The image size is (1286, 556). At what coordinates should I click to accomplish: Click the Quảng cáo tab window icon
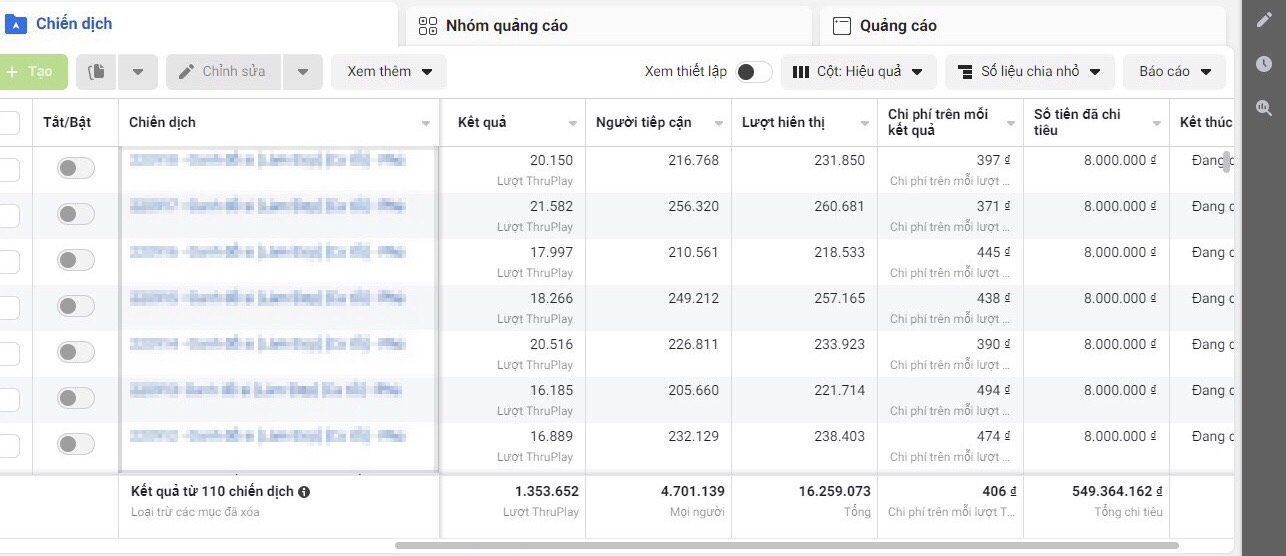click(842, 26)
